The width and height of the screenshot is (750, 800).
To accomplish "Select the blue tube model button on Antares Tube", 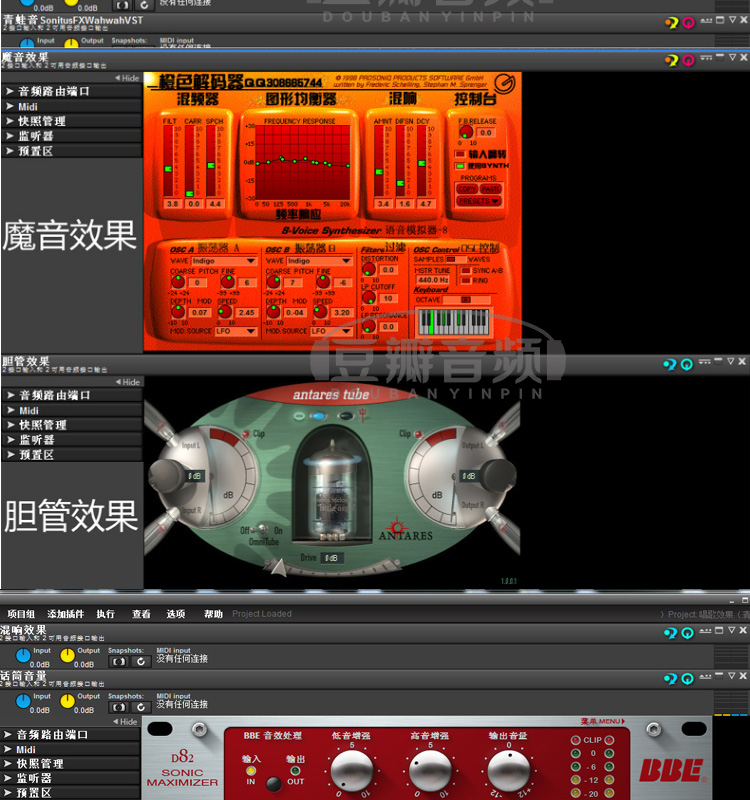I will pyautogui.click(x=318, y=416).
